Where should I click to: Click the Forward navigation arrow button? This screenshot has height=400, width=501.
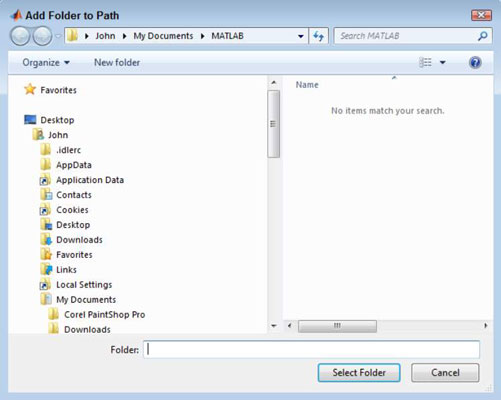(x=43, y=36)
